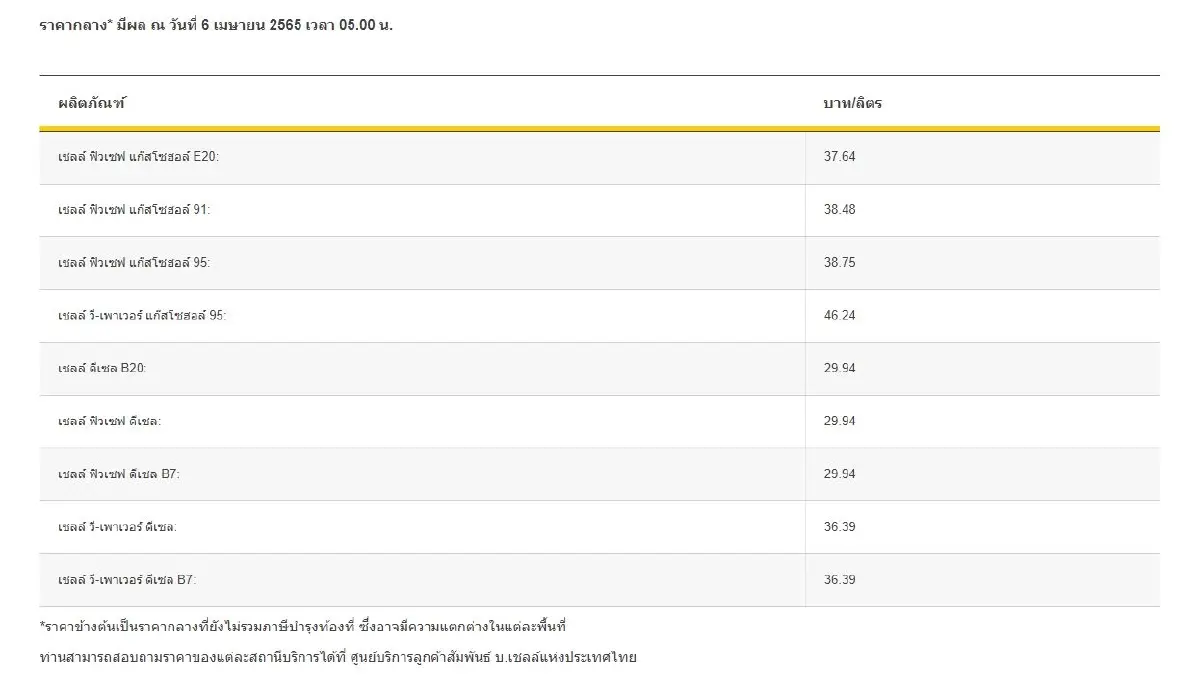Select row 'เชลล์ ดีเซล B20:'

(600, 369)
